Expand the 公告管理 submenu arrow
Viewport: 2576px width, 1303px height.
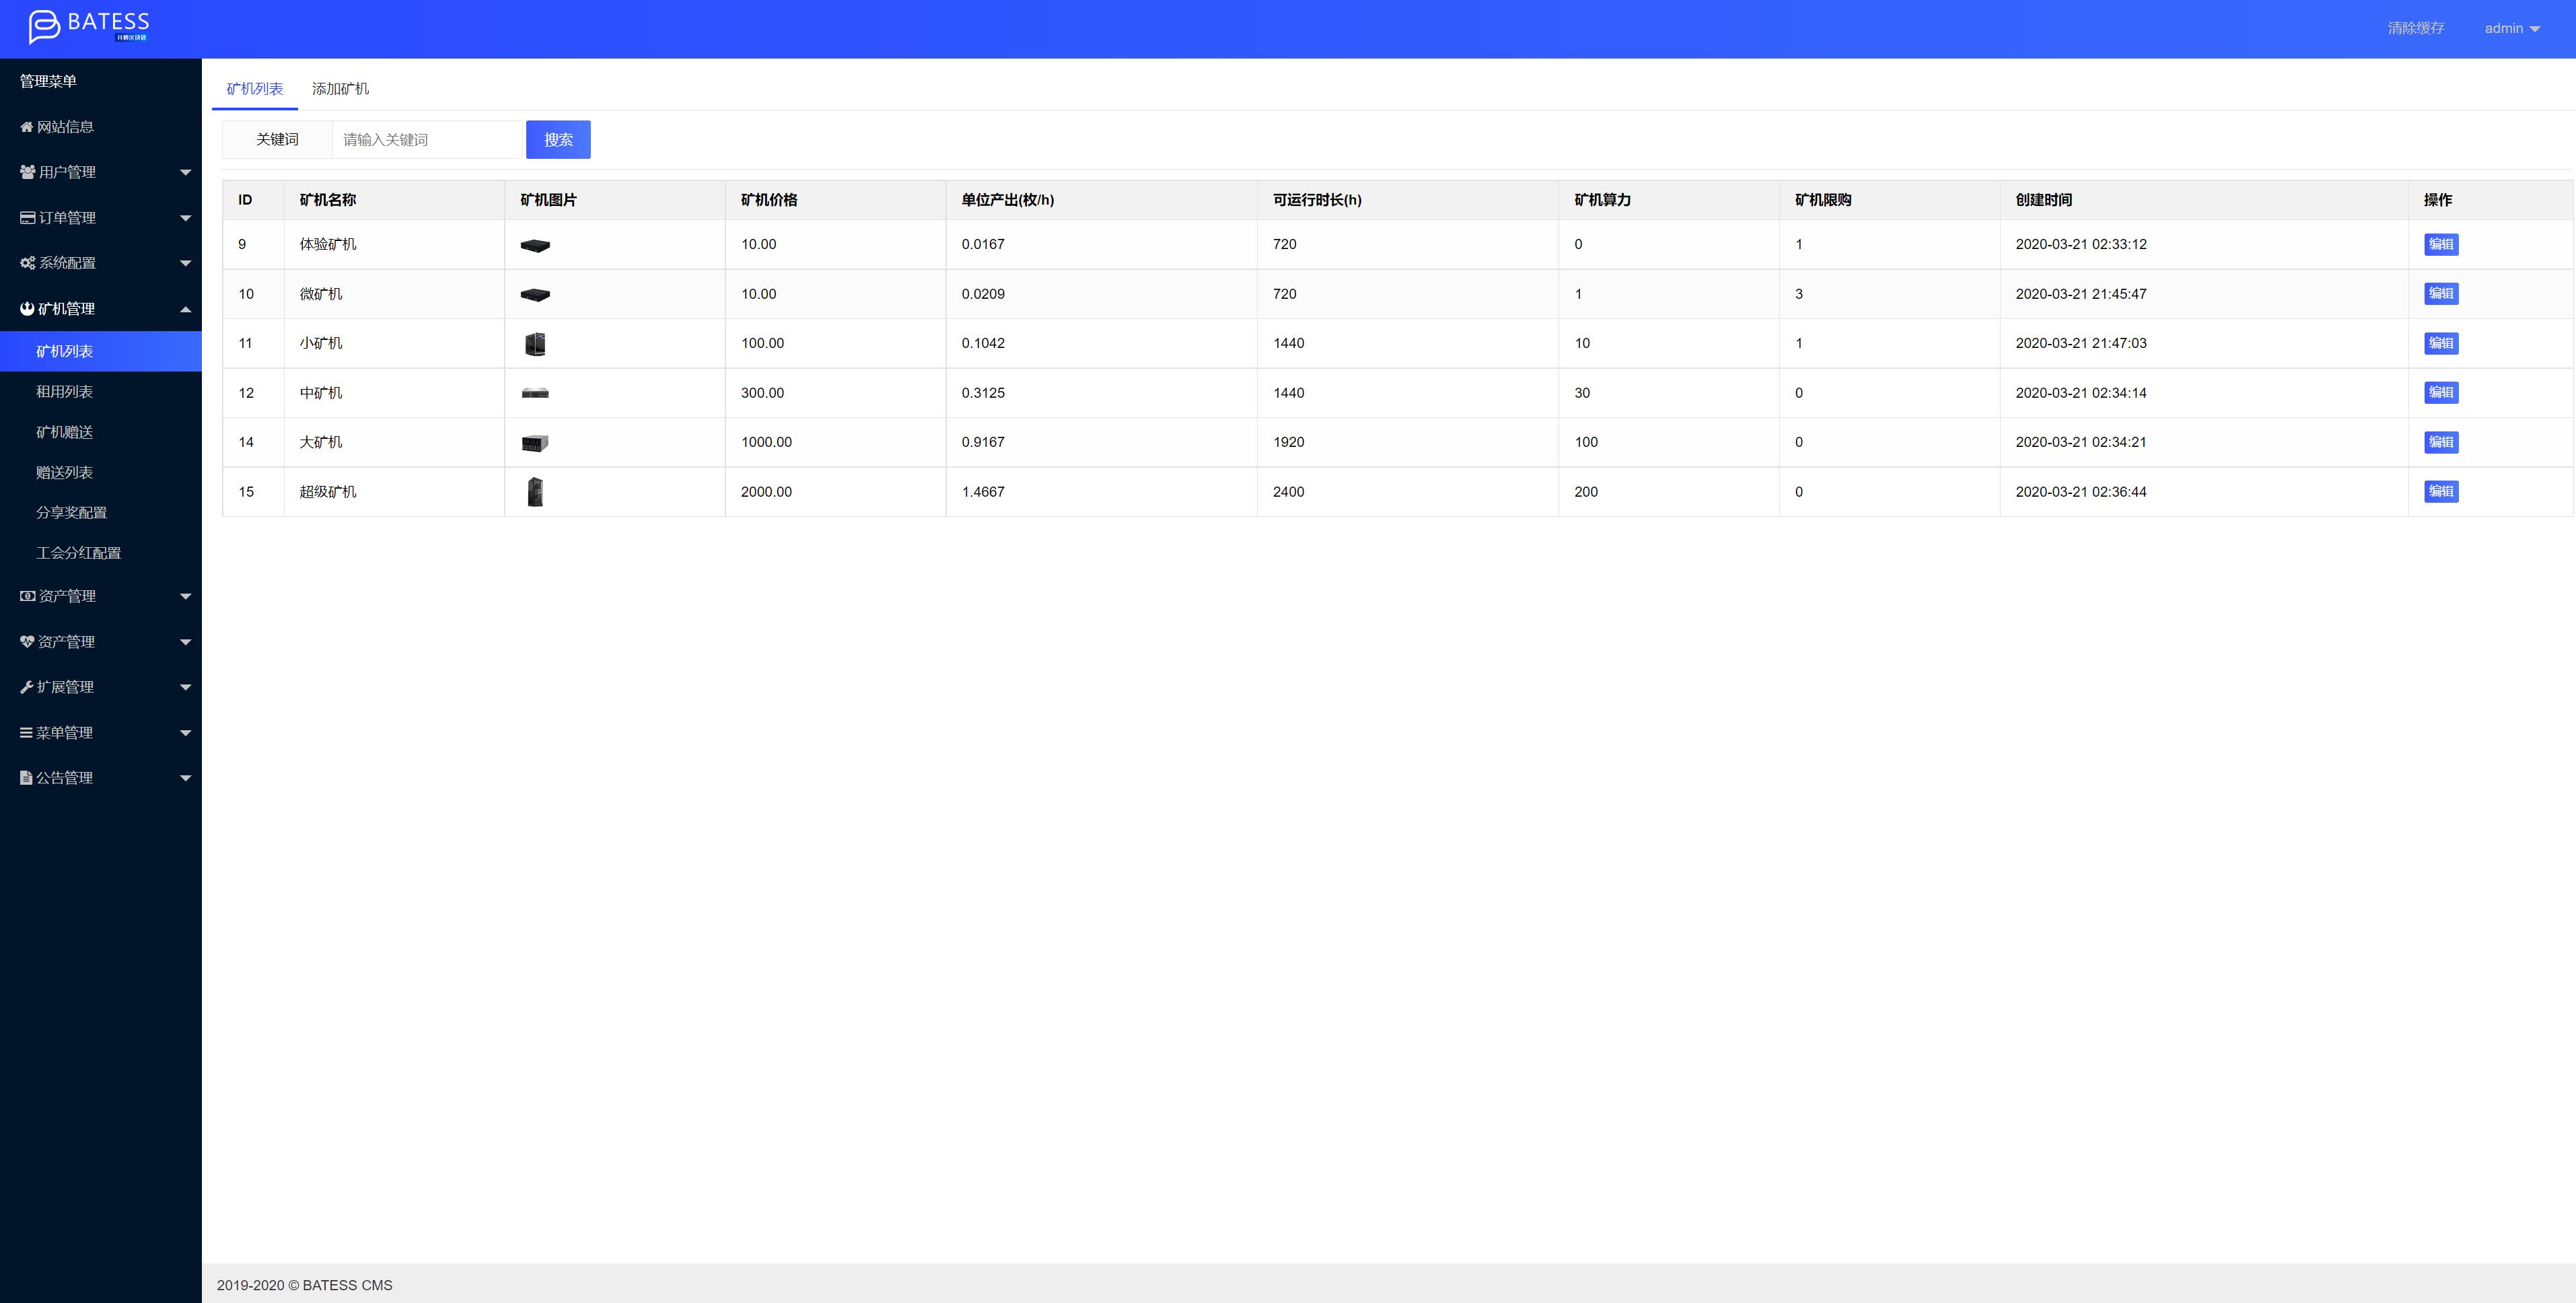185,778
